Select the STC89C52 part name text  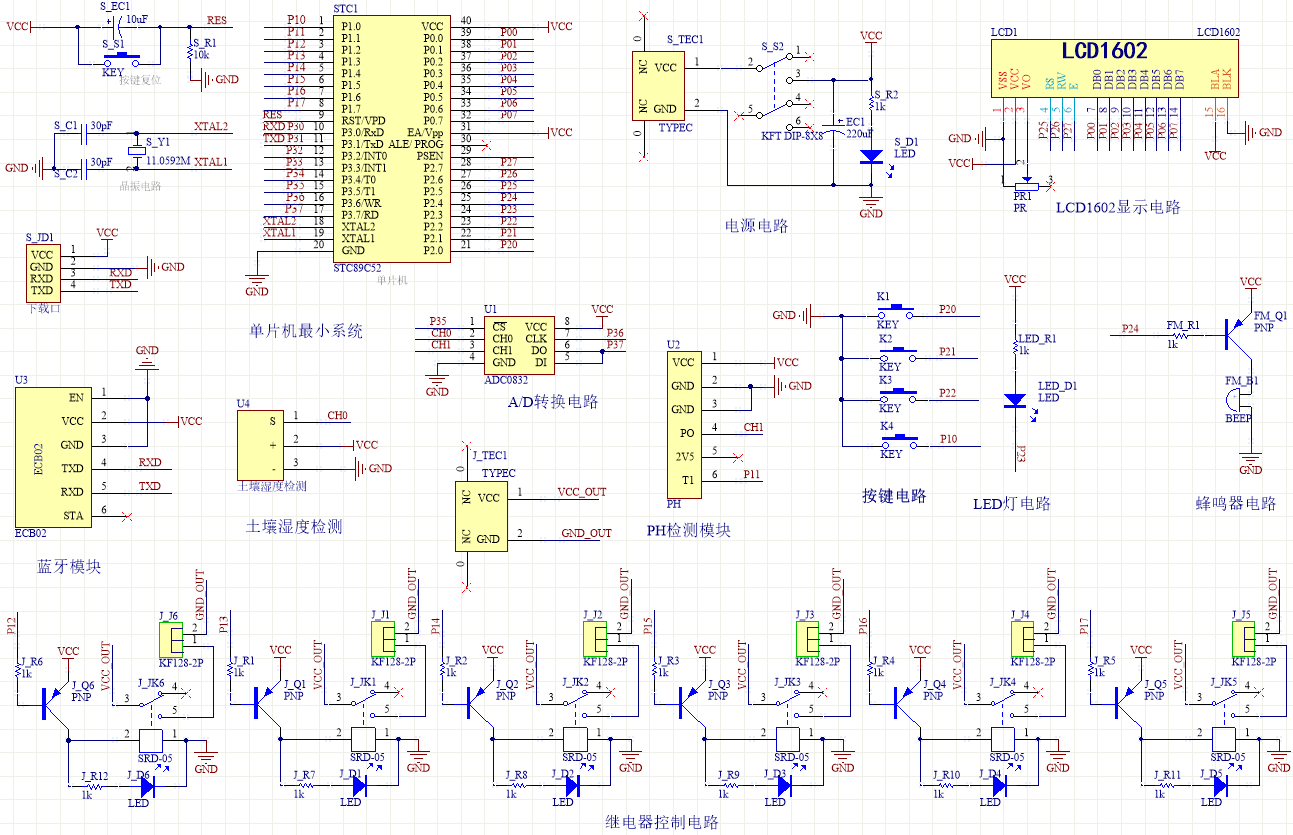pos(358,268)
